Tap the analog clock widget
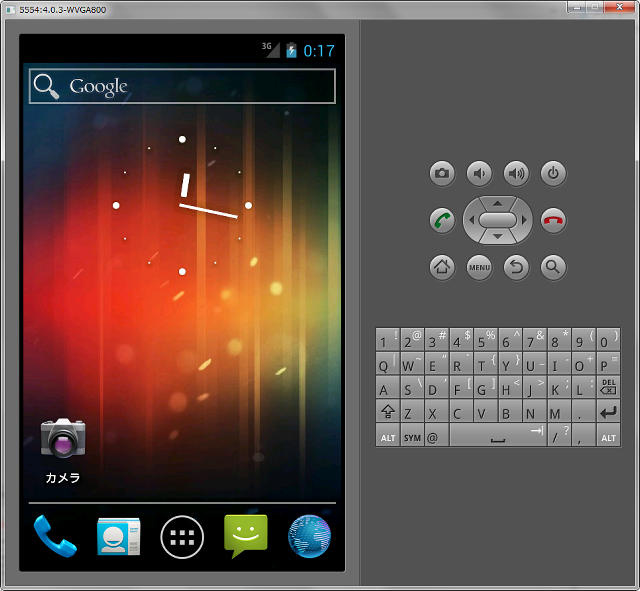Viewport: 640px width, 591px height. (x=182, y=205)
